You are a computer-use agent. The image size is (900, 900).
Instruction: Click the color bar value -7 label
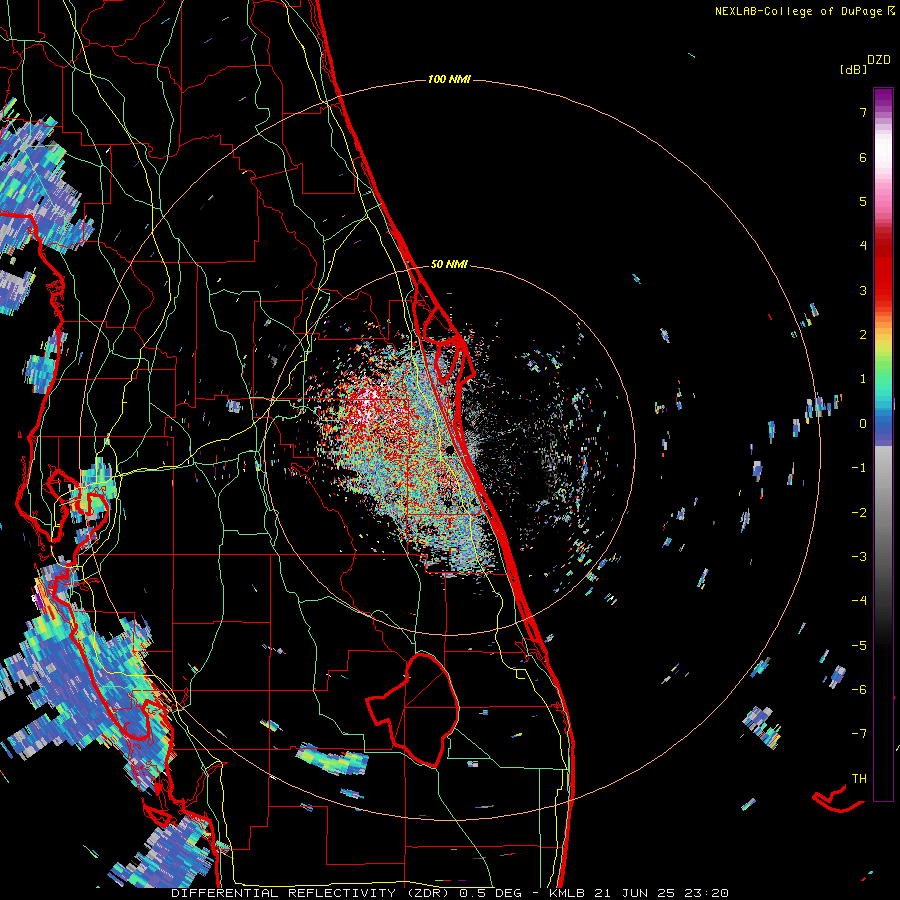click(859, 734)
